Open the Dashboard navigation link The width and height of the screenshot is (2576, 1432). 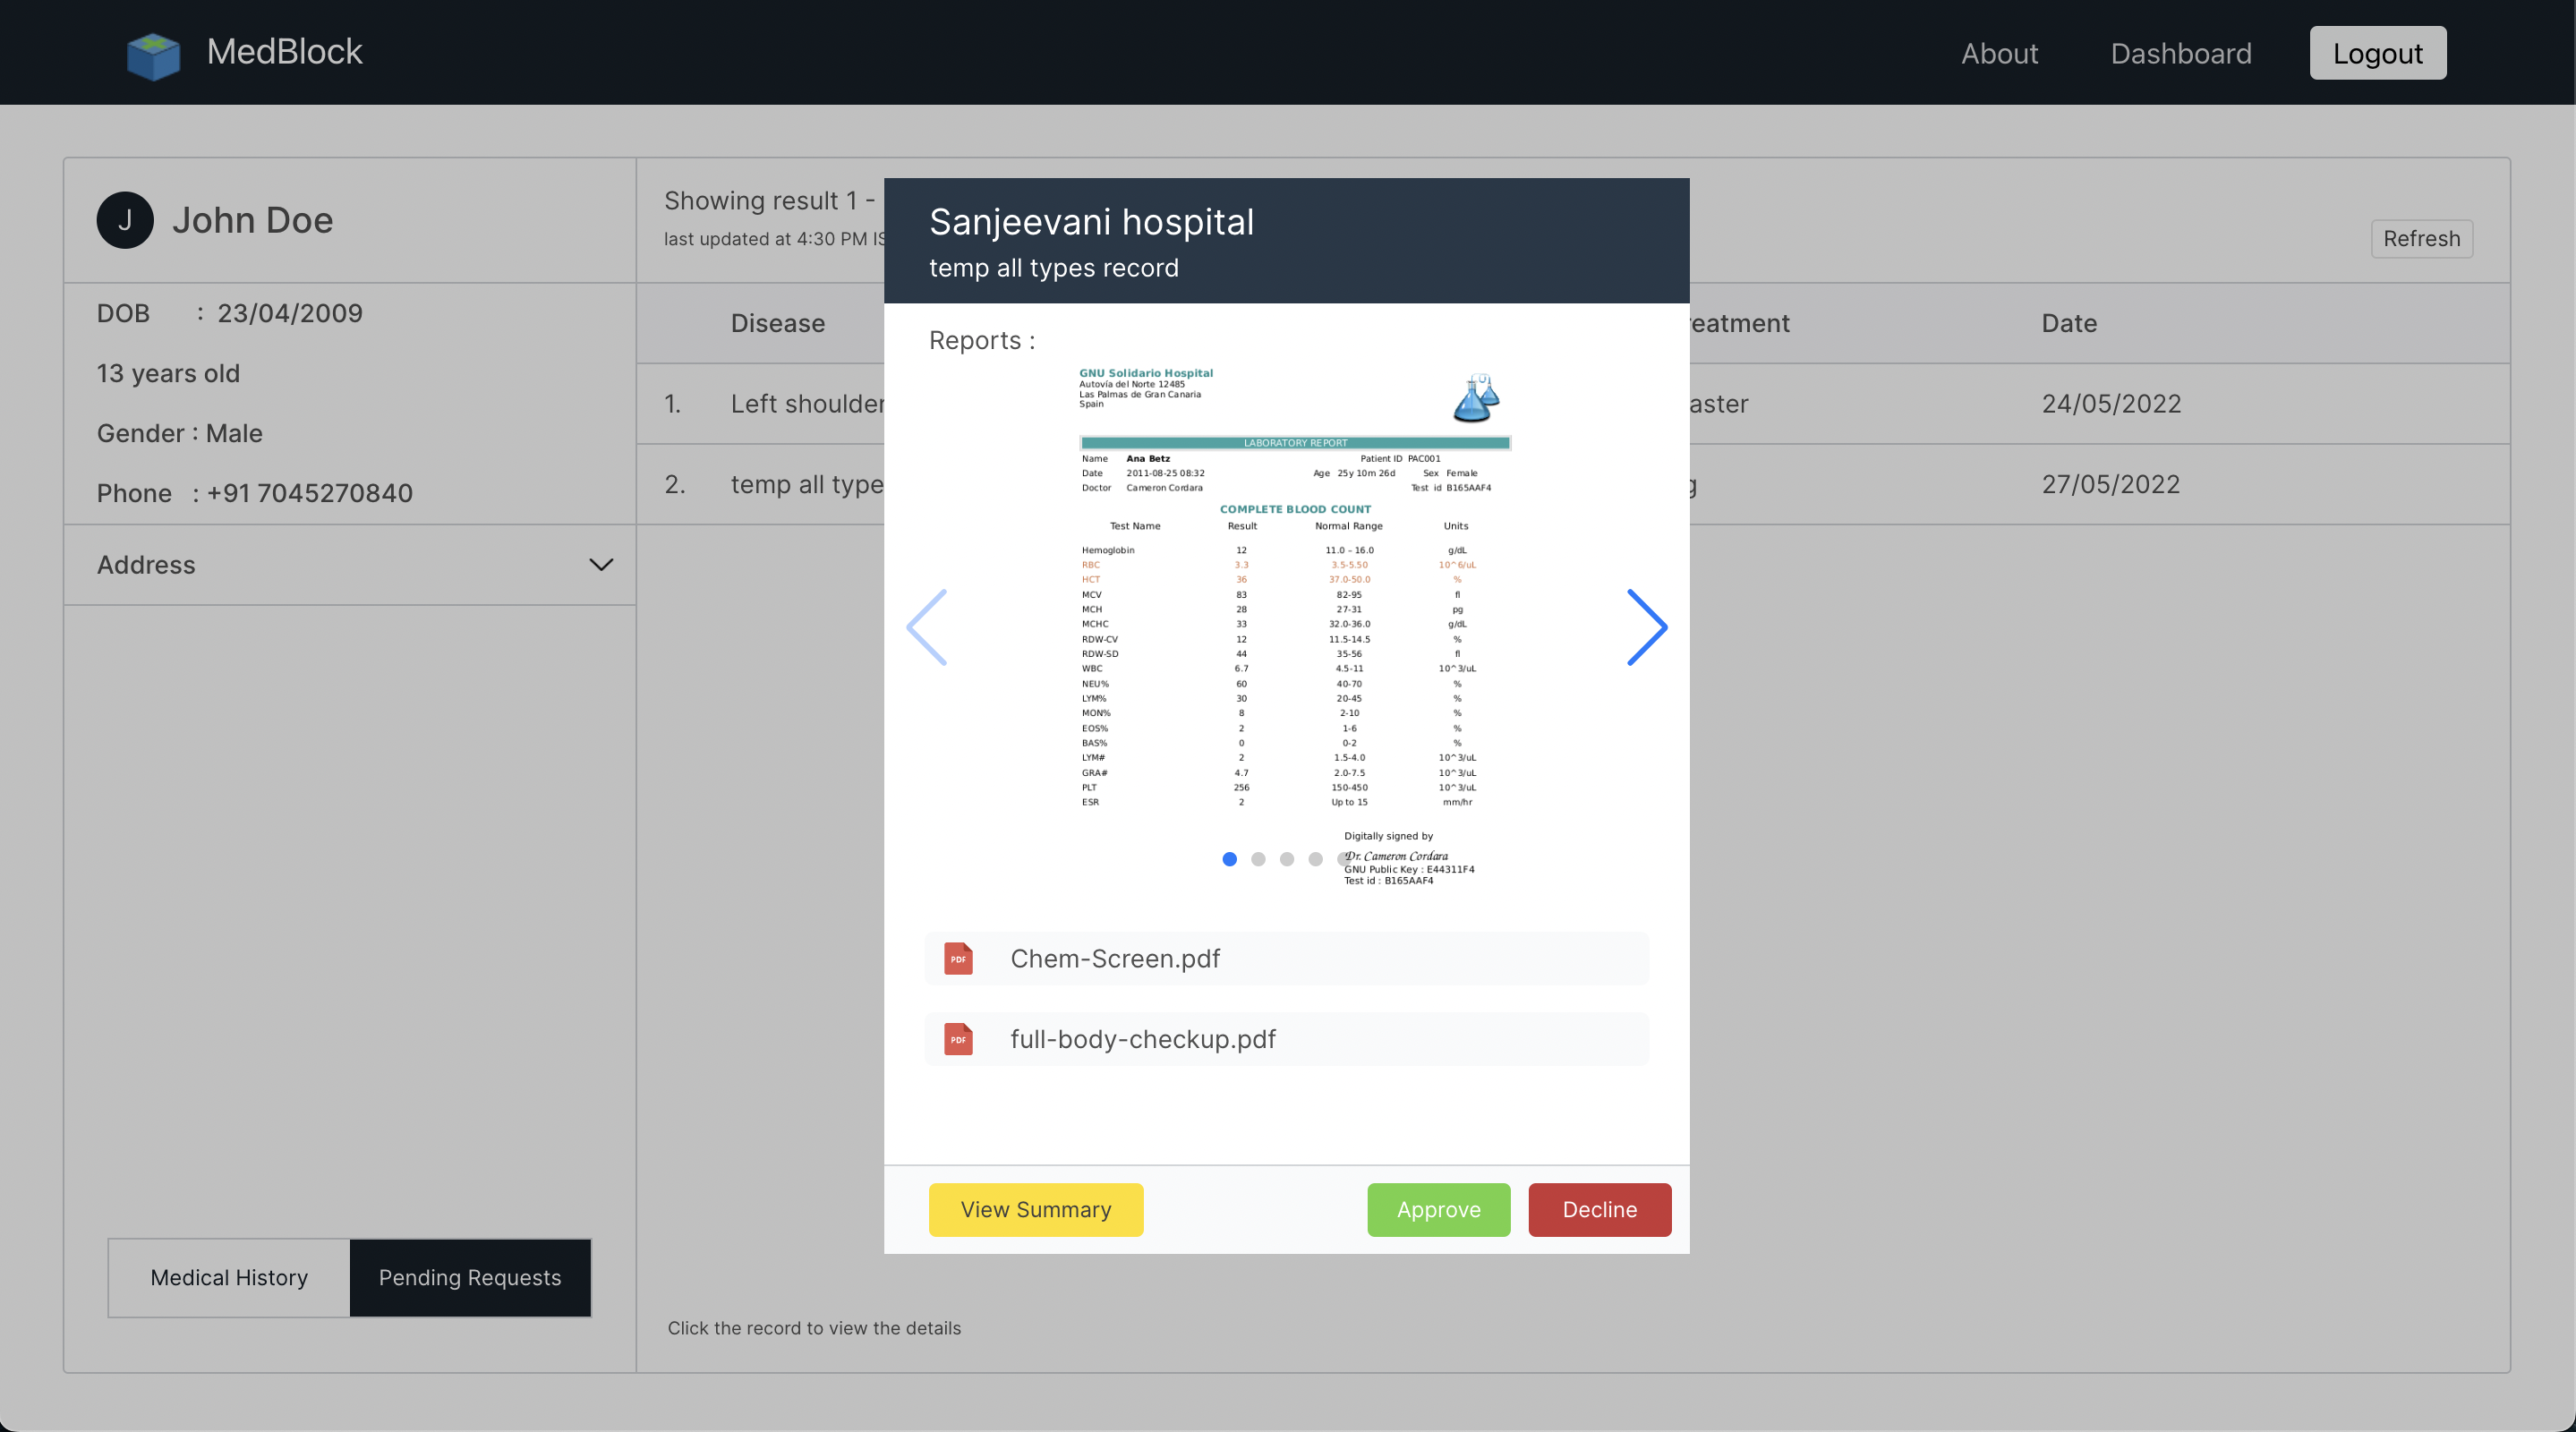[x=2180, y=53]
